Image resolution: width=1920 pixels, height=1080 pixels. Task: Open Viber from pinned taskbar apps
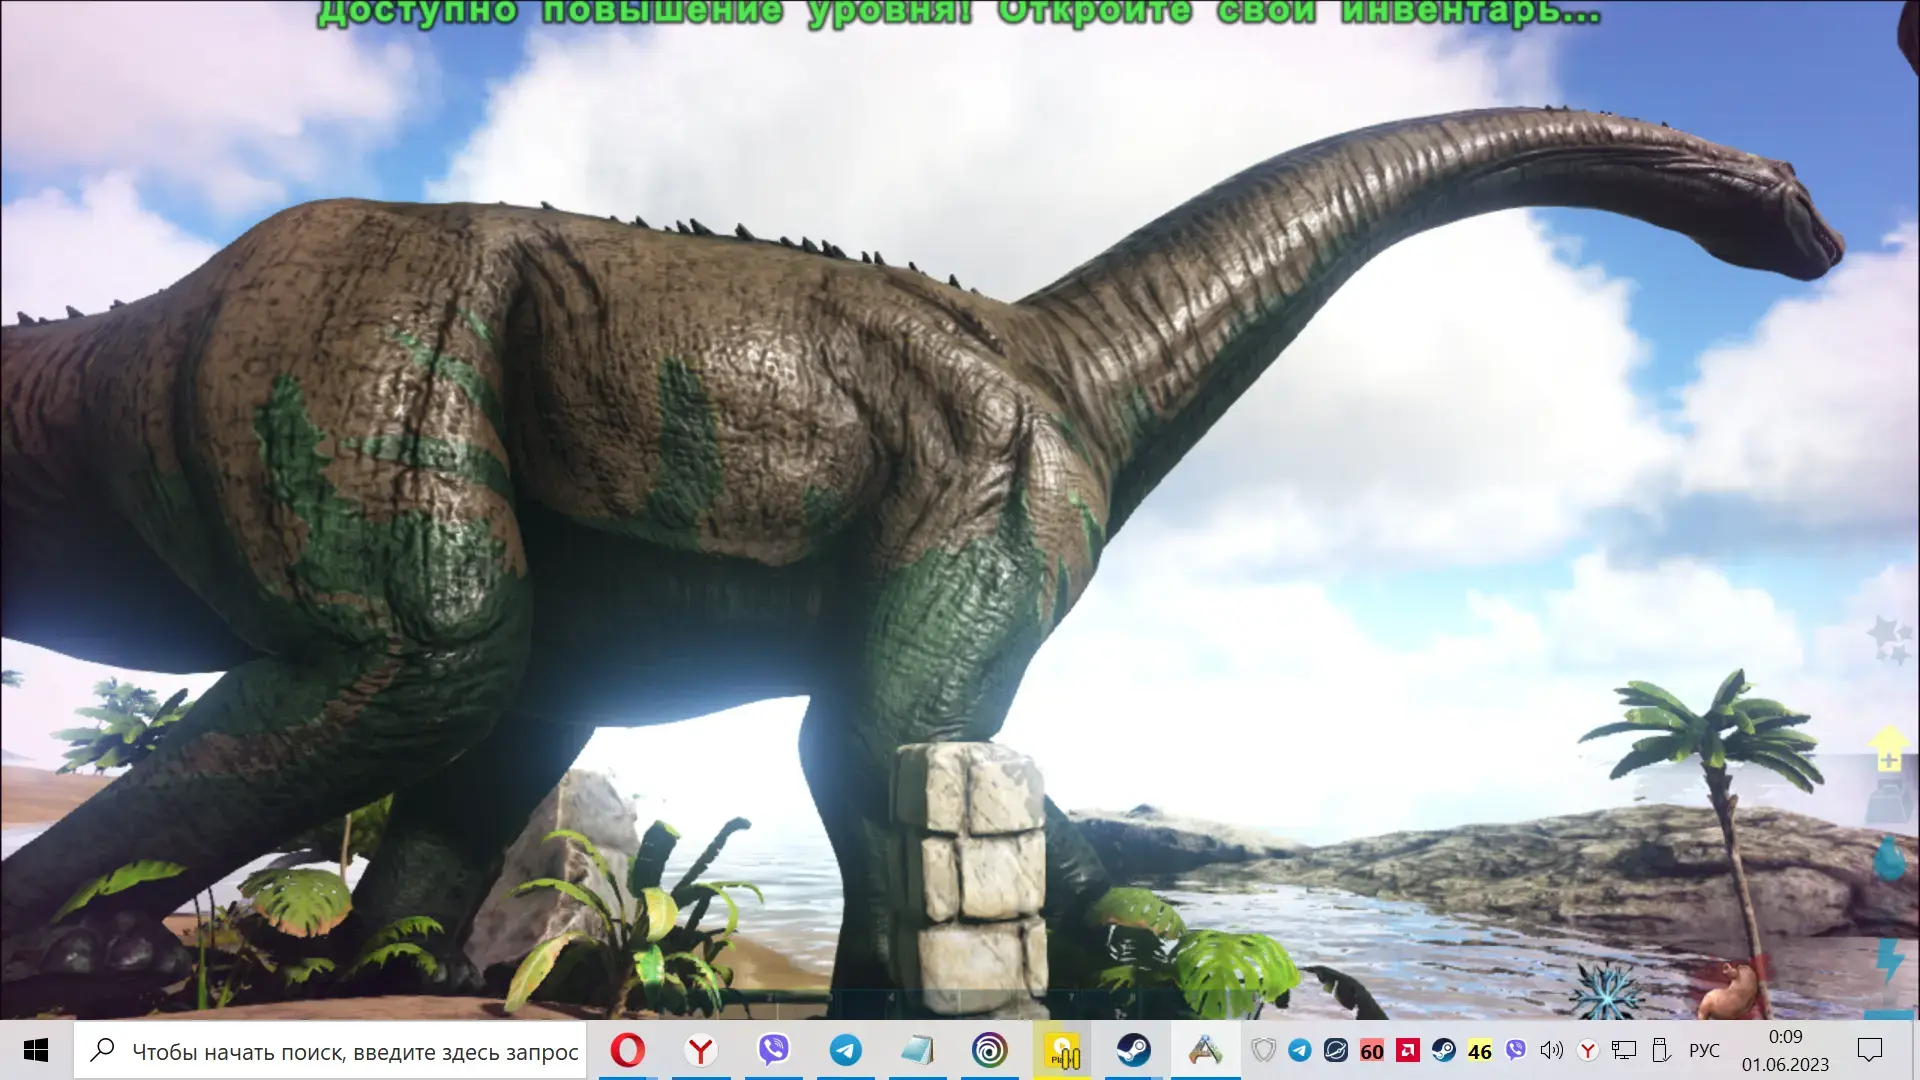(773, 1050)
